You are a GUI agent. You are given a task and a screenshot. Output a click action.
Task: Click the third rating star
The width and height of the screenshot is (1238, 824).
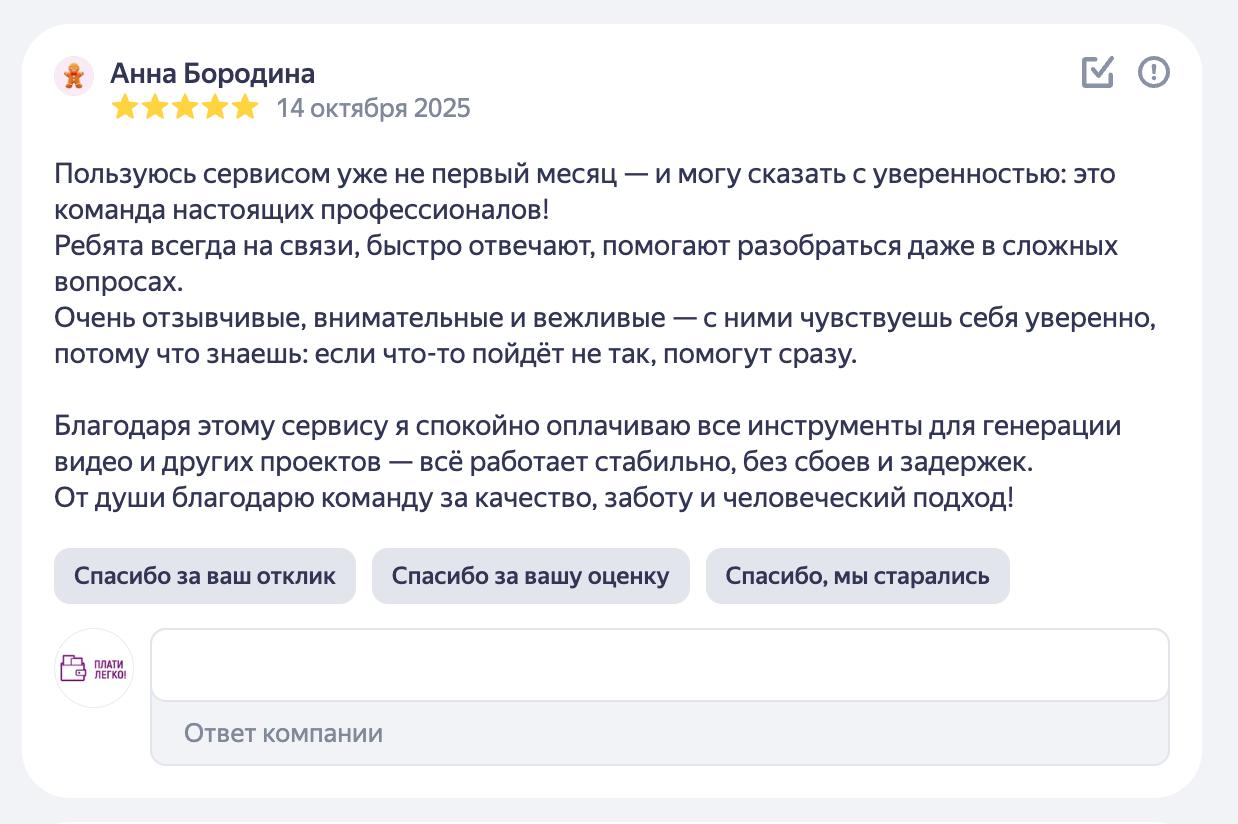184,108
